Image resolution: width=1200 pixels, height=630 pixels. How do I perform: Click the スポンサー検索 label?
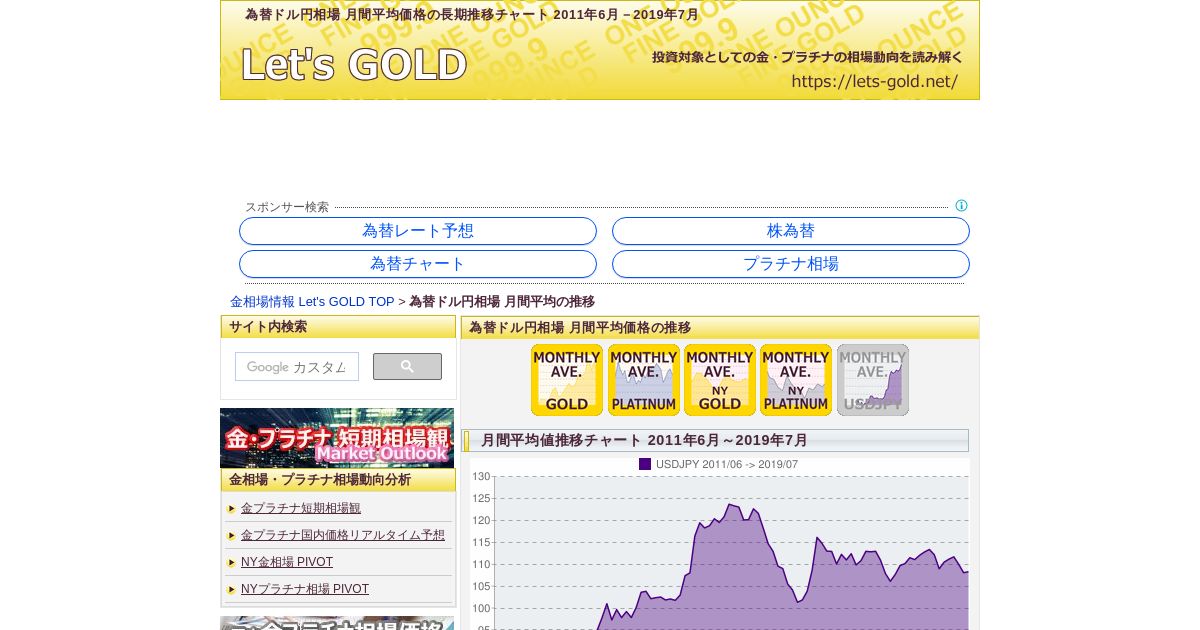tap(287, 207)
